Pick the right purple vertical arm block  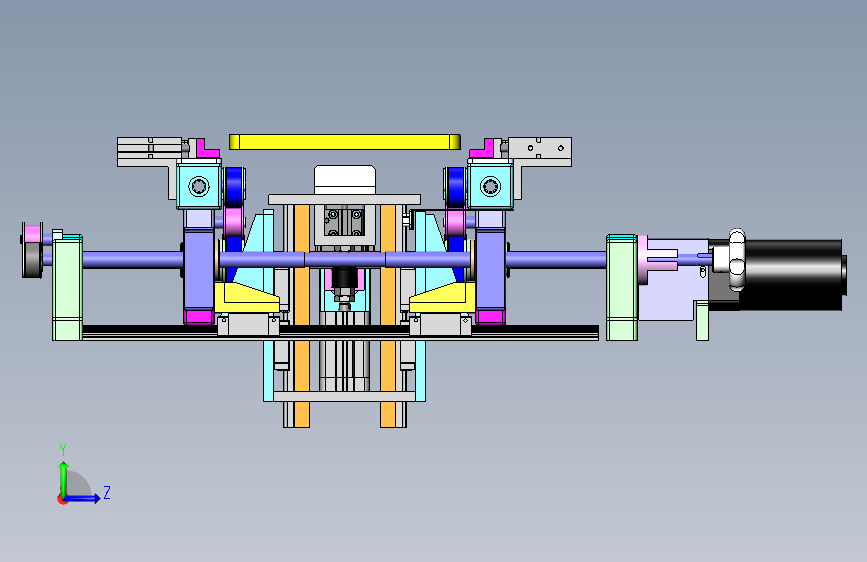pyautogui.click(x=490, y=268)
